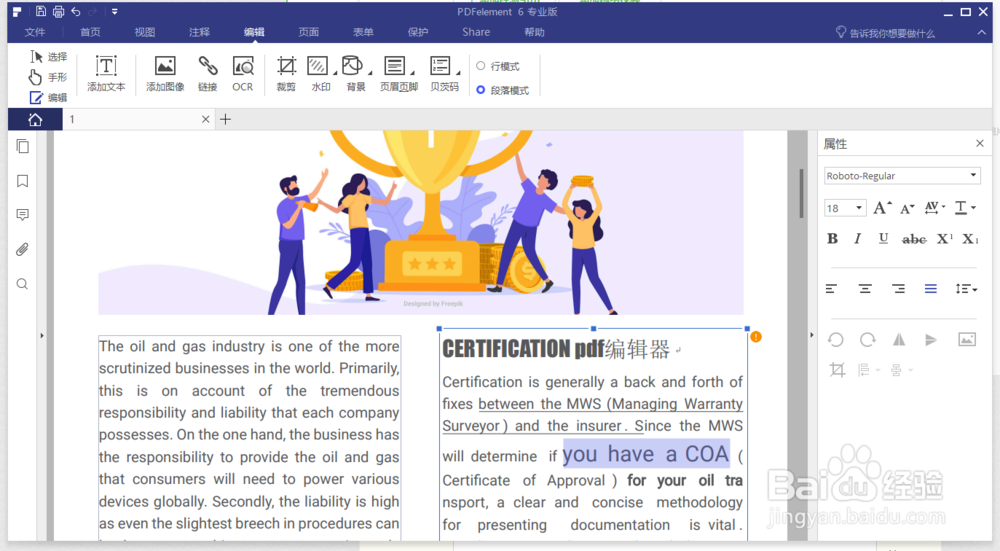Activate the 手形 hand tool
The height and width of the screenshot is (551, 1000).
pos(48,77)
